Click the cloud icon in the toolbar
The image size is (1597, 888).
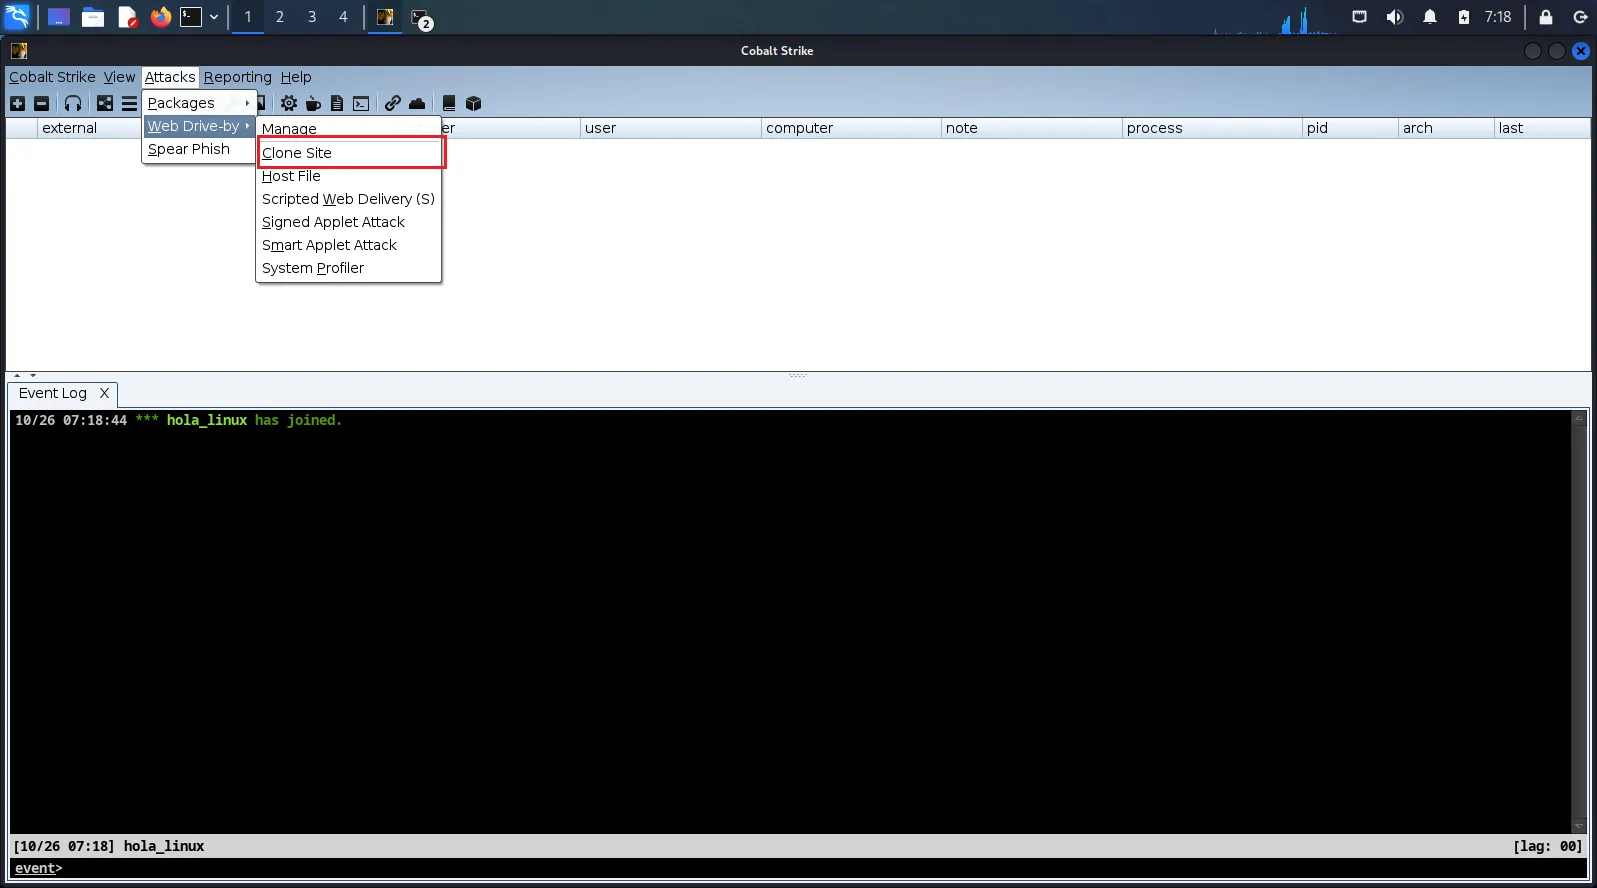417,103
